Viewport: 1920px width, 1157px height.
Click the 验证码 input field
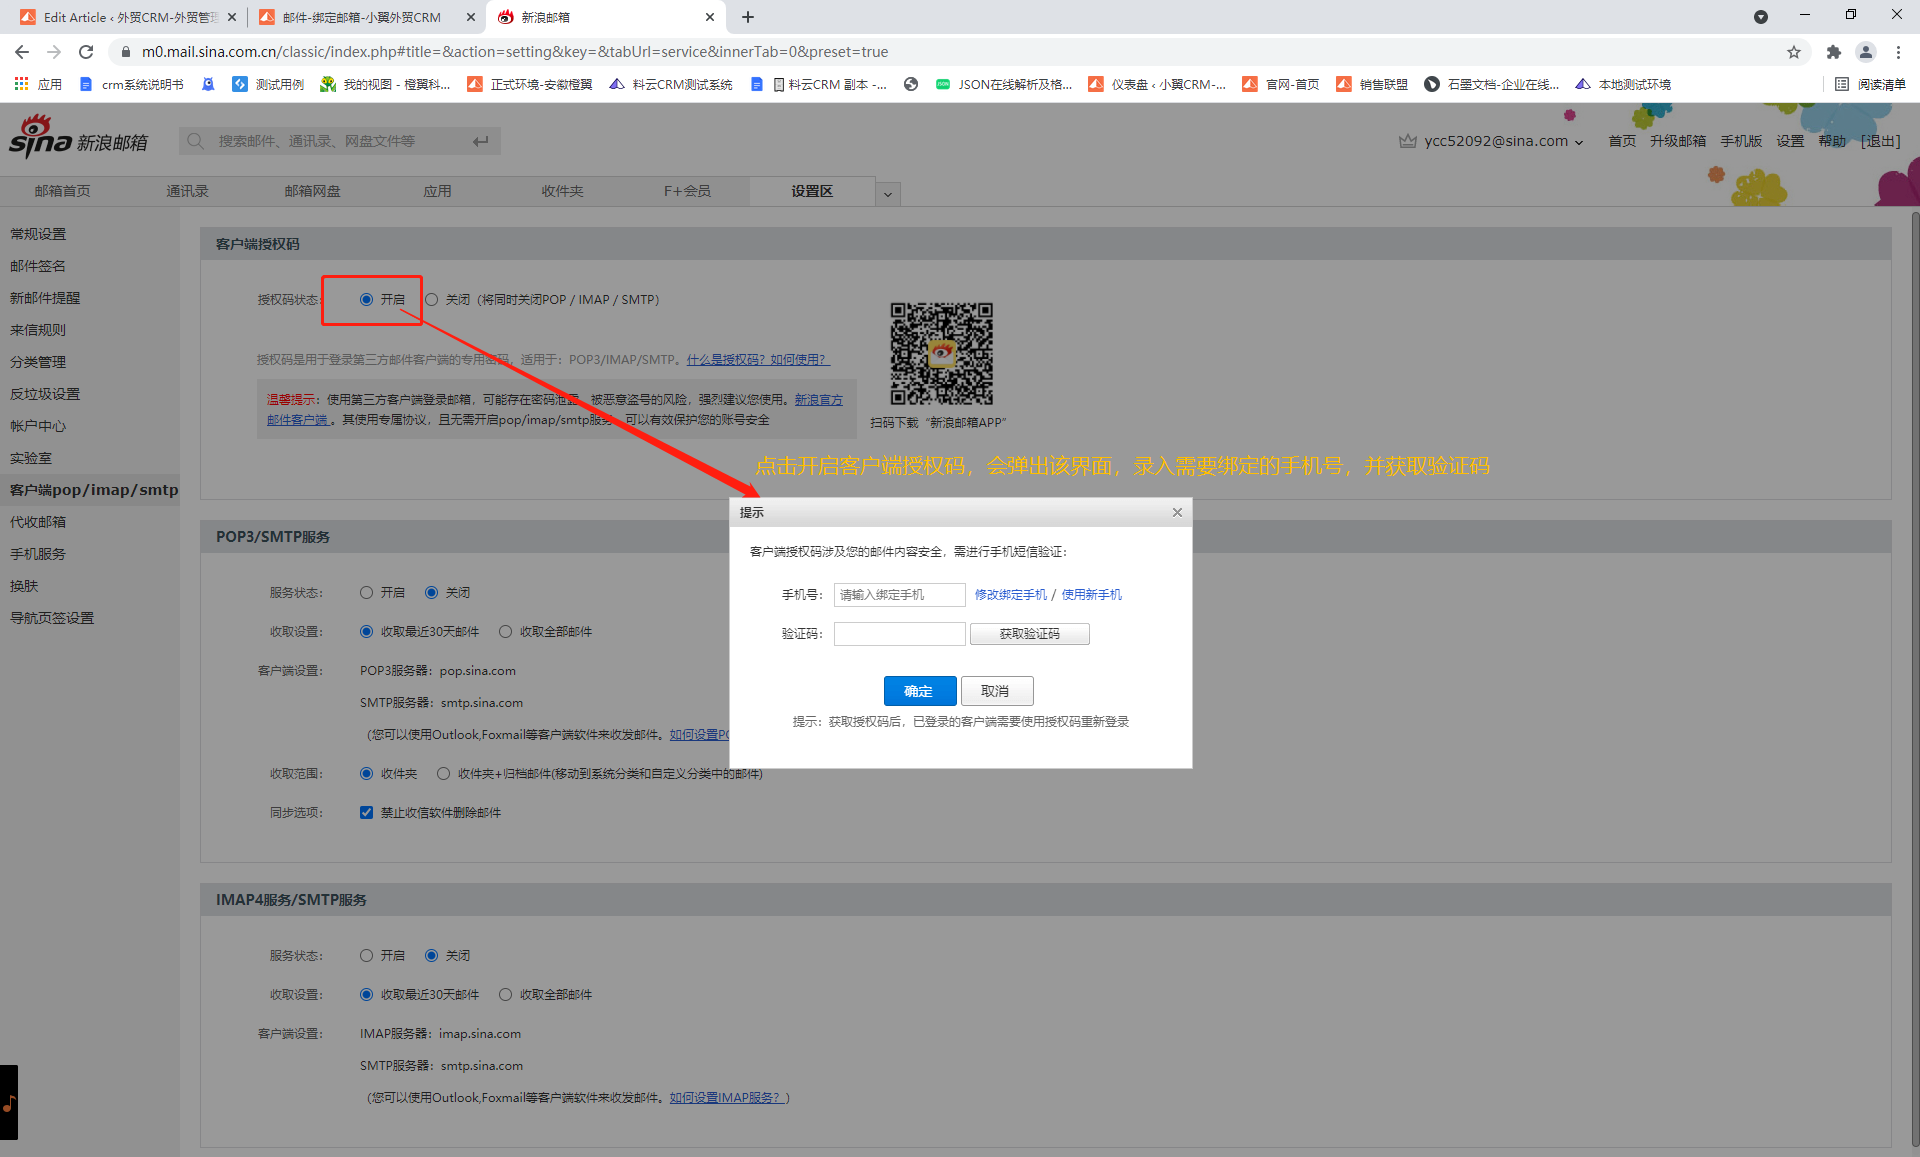point(900,634)
